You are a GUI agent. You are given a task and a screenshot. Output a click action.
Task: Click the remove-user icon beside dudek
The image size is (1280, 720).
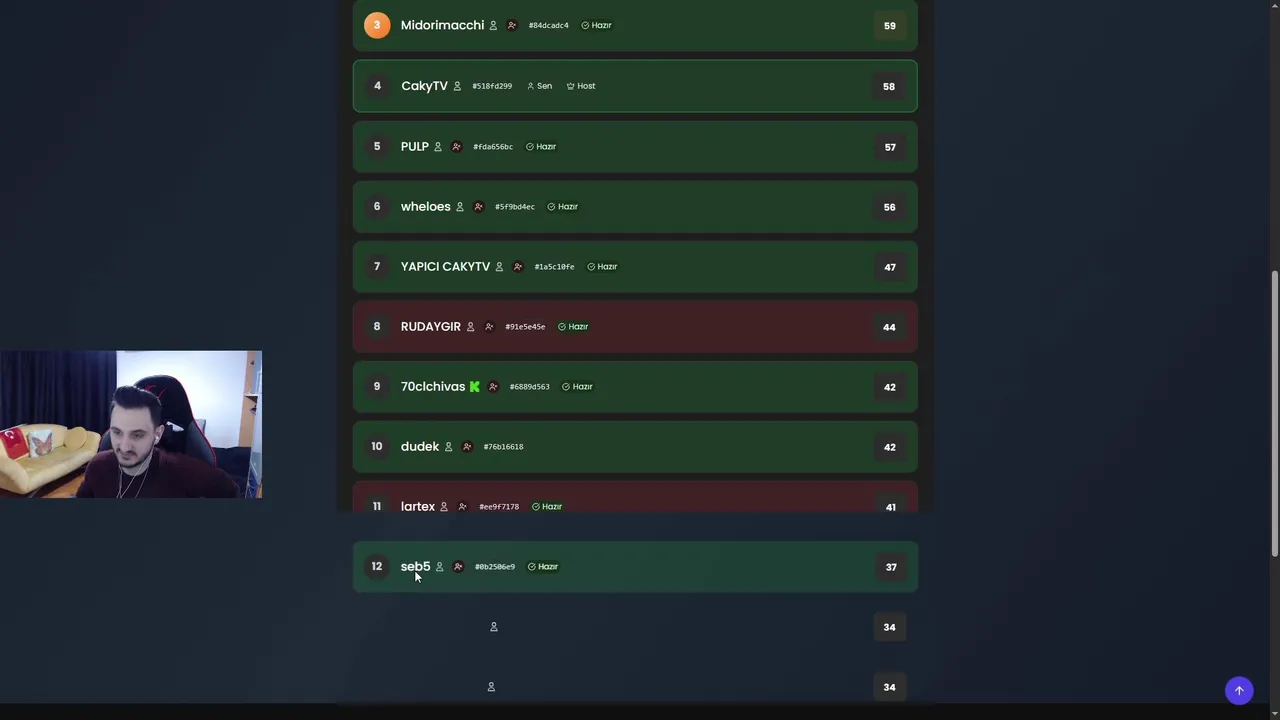point(467,446)
